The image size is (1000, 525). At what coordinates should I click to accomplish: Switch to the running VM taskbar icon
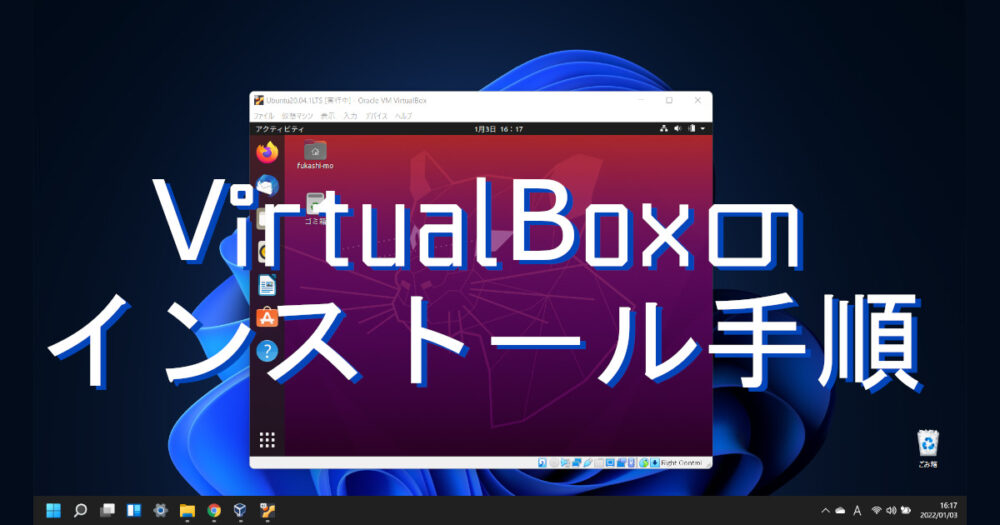click(x=267, y=510)
